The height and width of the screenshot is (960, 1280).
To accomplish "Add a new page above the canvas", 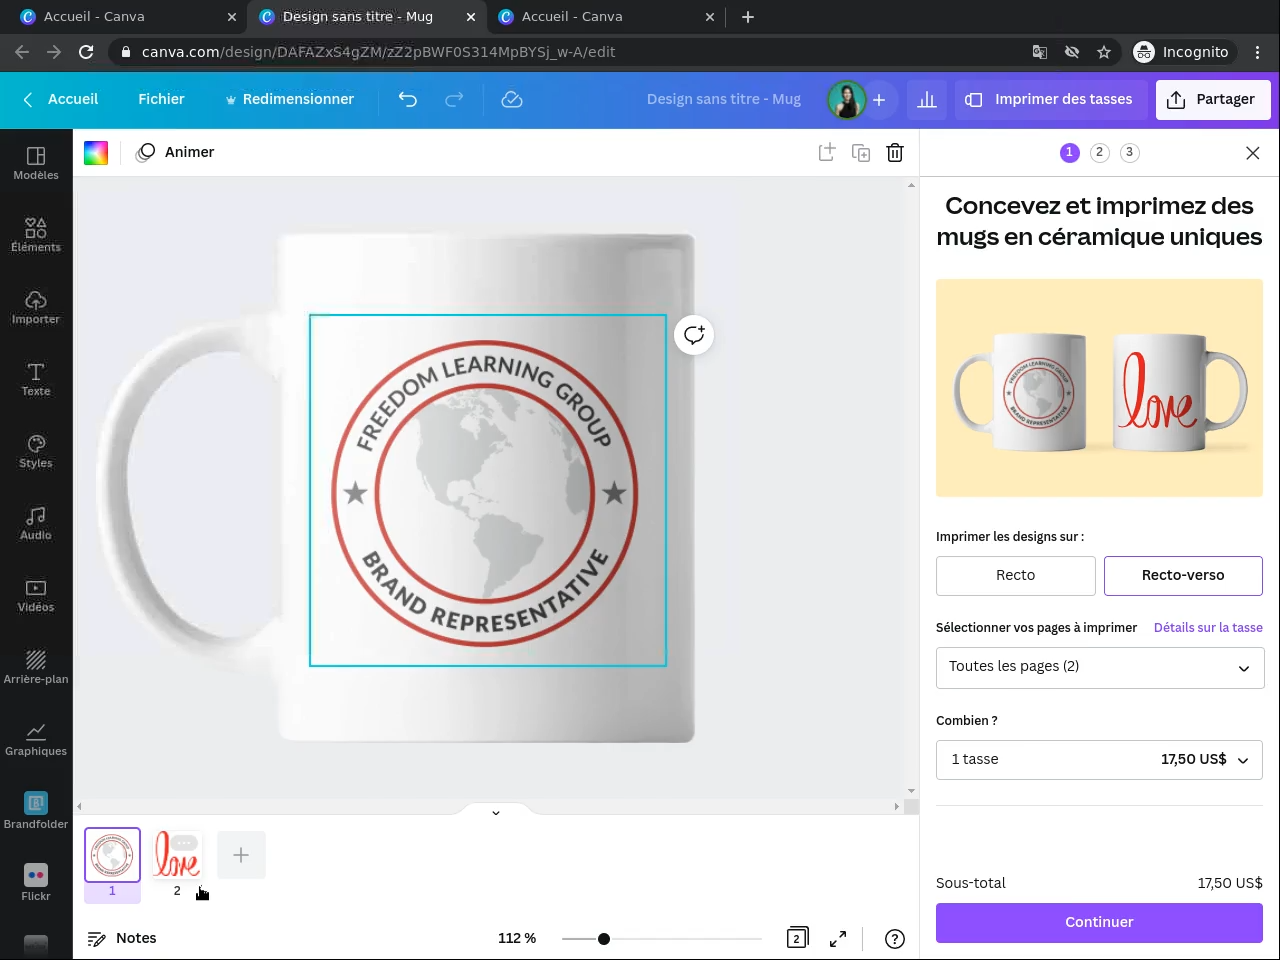I will pyautogui.click(x=827, y=152).
